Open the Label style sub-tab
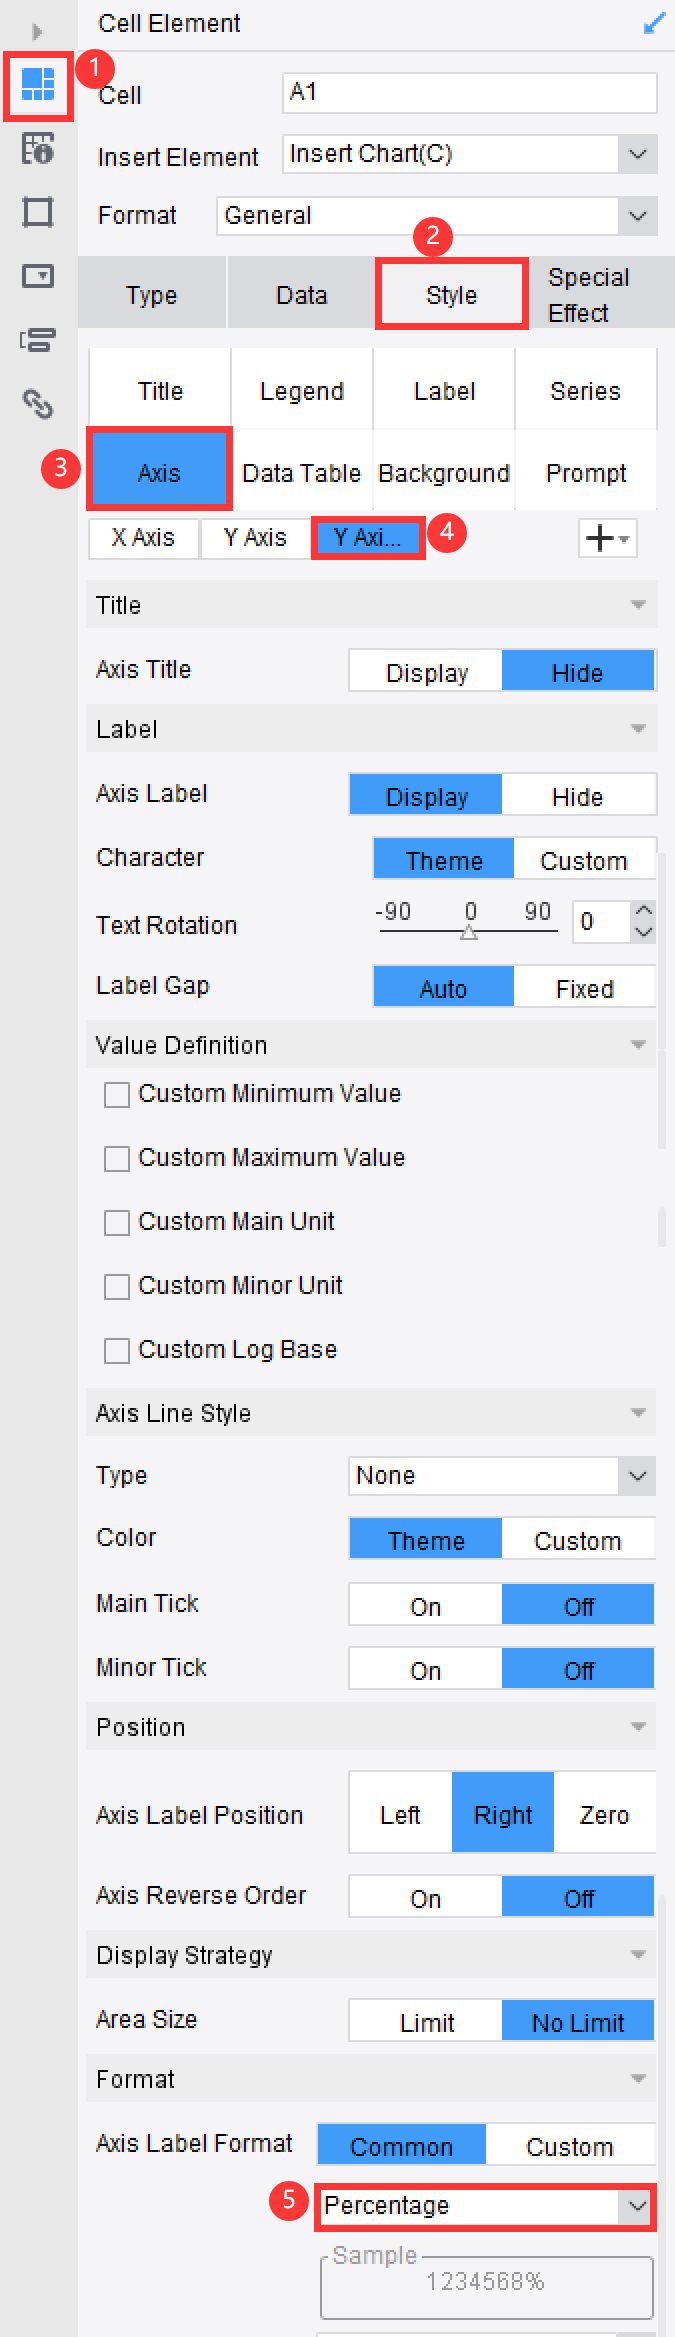This screenshot has height=2337, width=675. (x=444, y=391)
